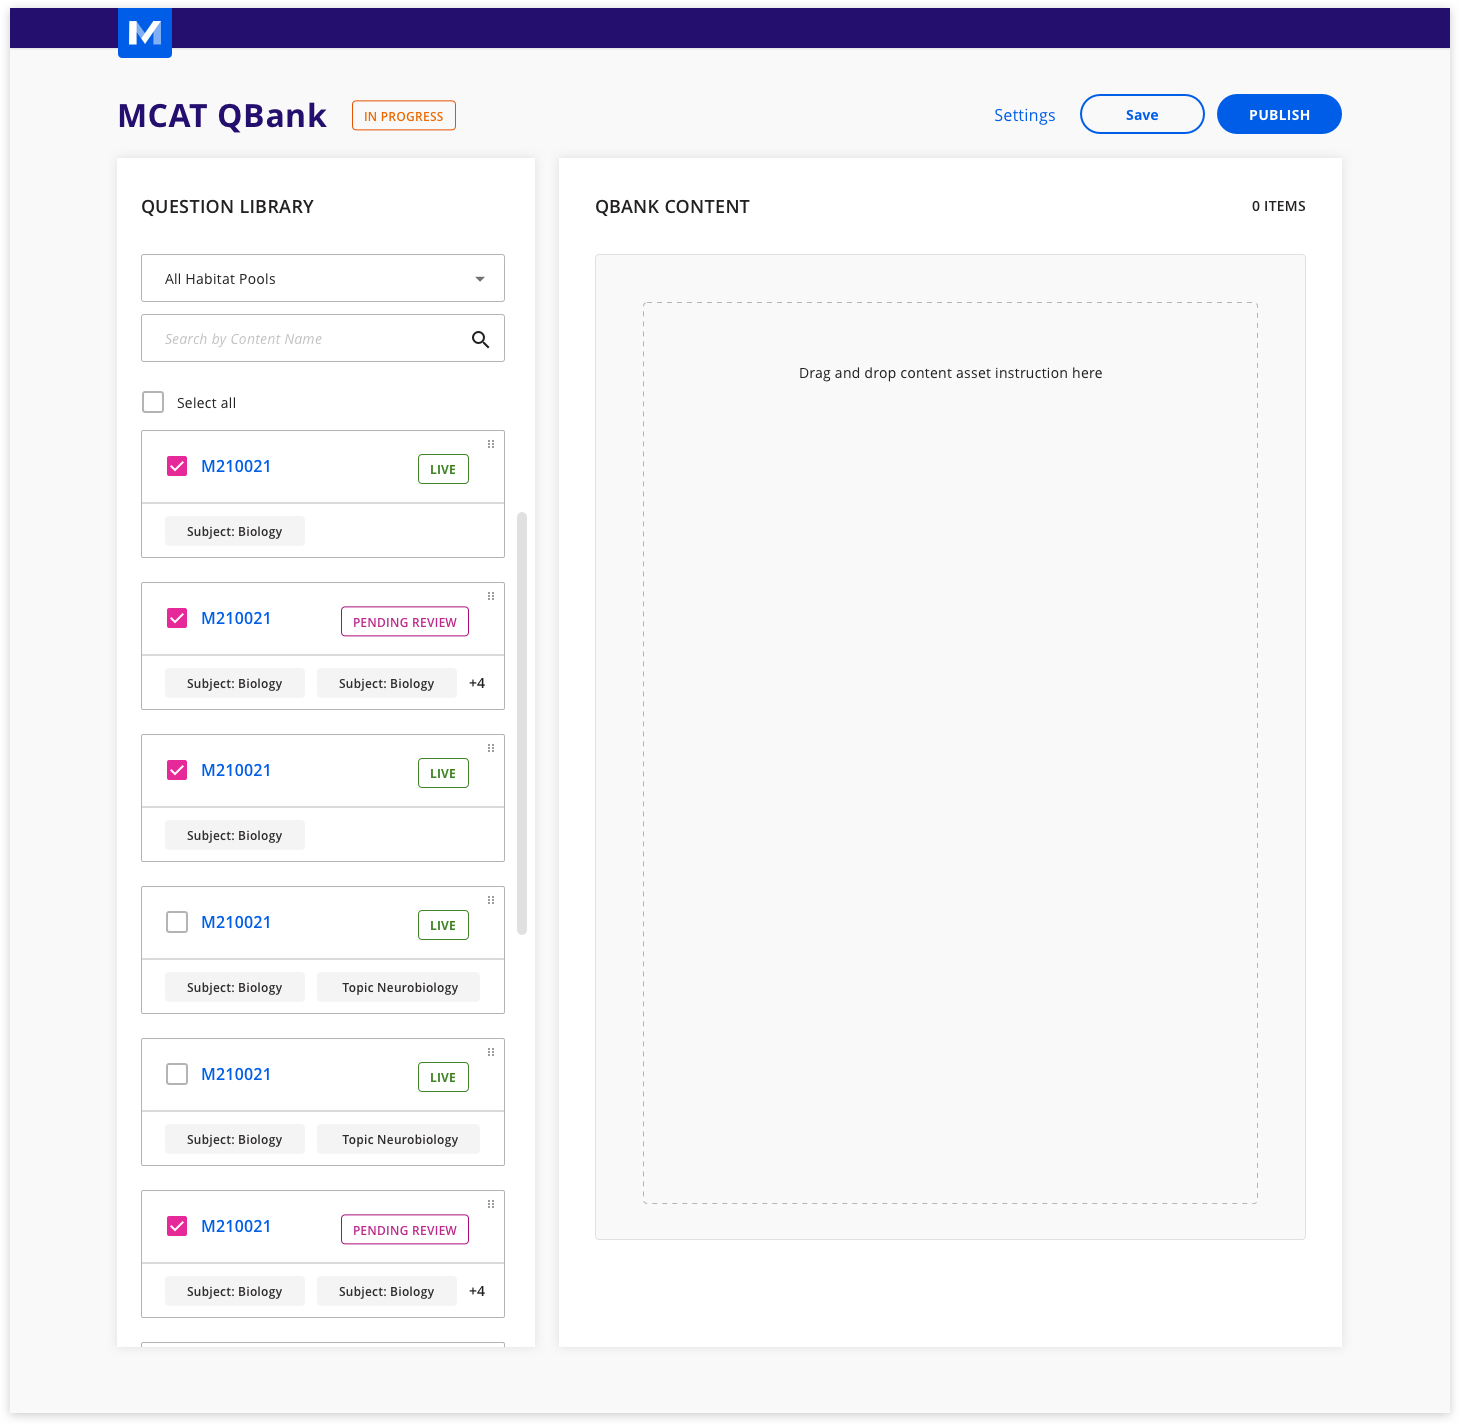Uncheck the second card's checkbox, beside PENDING REVIEW
Viewport: 1460px width, 1425px height.
click(x=177, y=618)
